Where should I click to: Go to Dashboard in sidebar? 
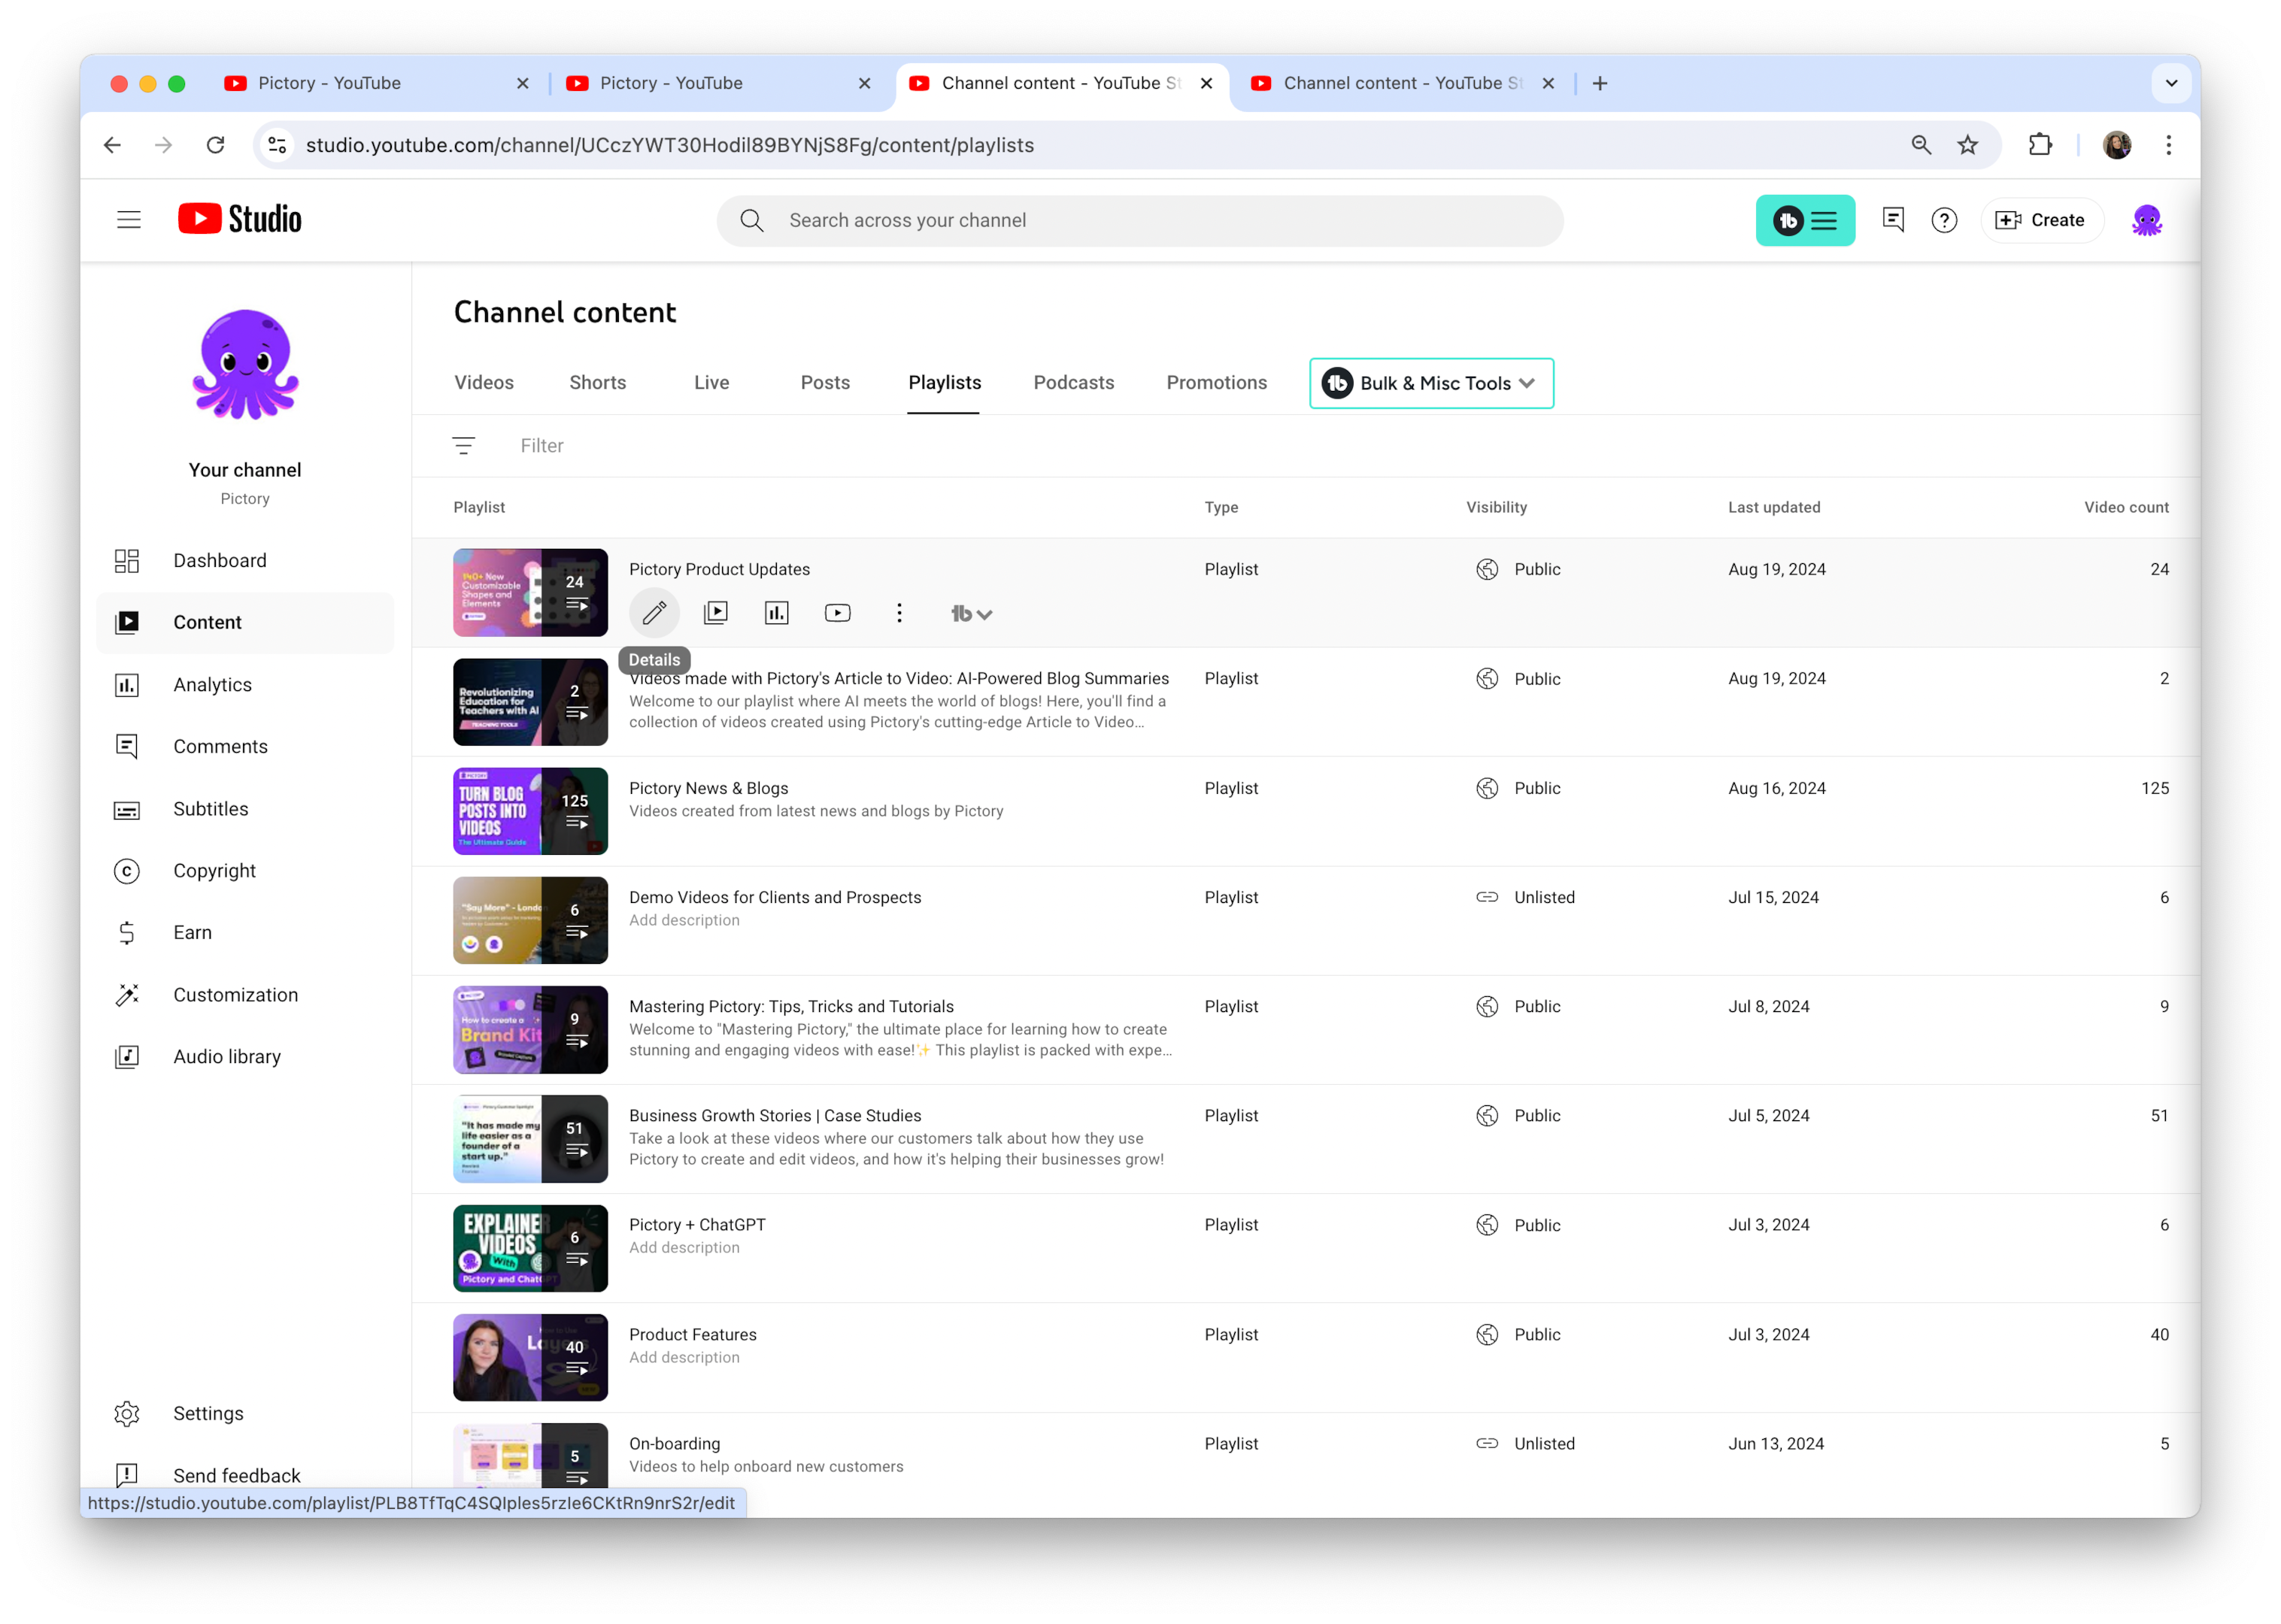(x=245, y=561)
